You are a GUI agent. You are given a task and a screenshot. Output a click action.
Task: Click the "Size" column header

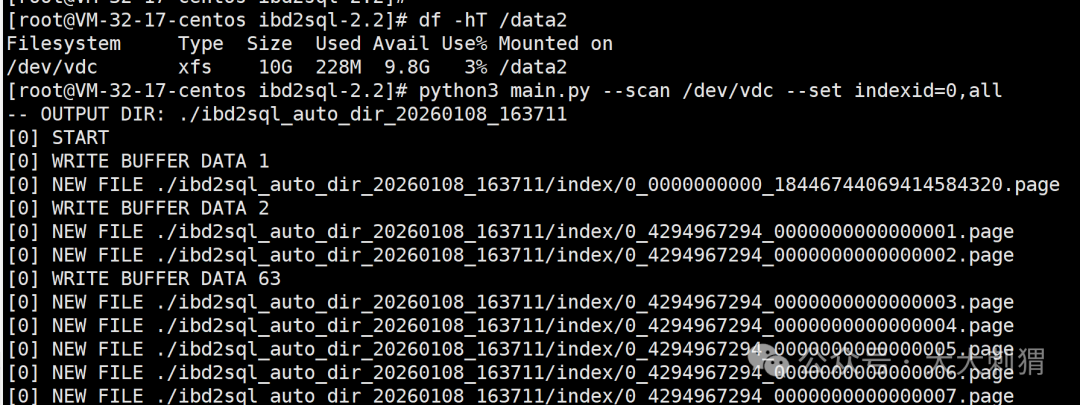269,44
